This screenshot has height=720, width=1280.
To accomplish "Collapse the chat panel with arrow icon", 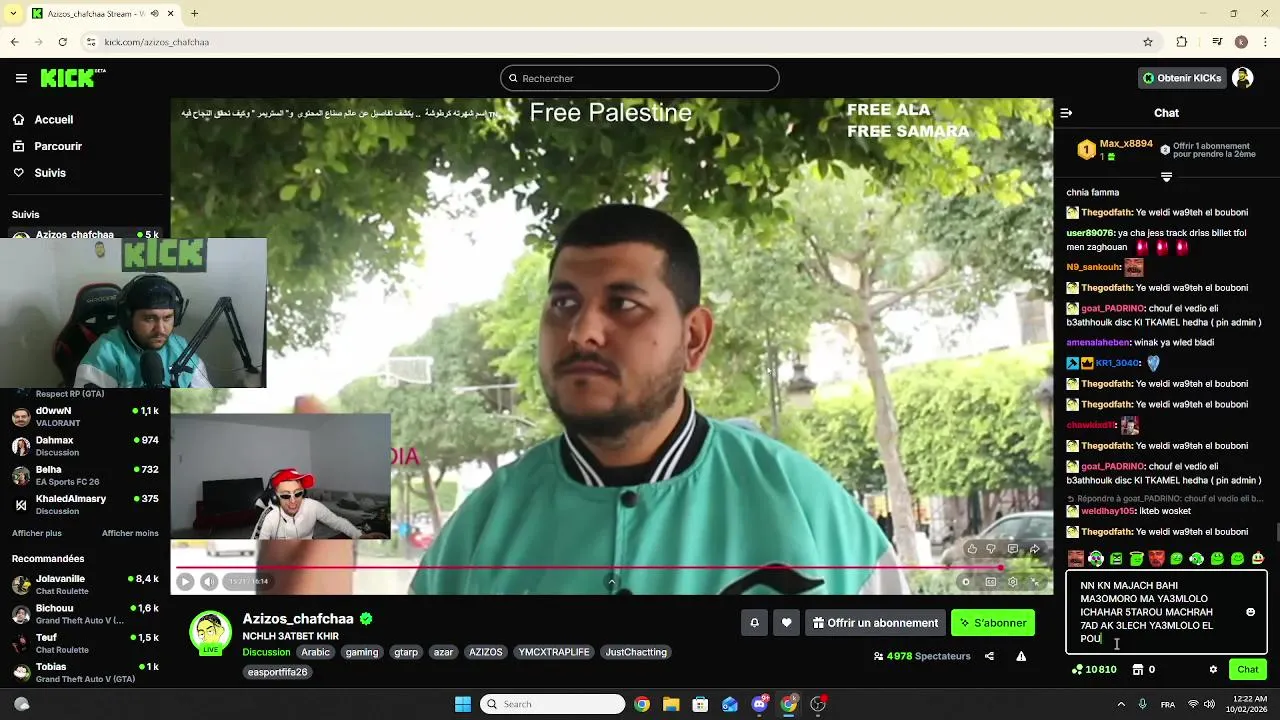I will click(1066, 113).
